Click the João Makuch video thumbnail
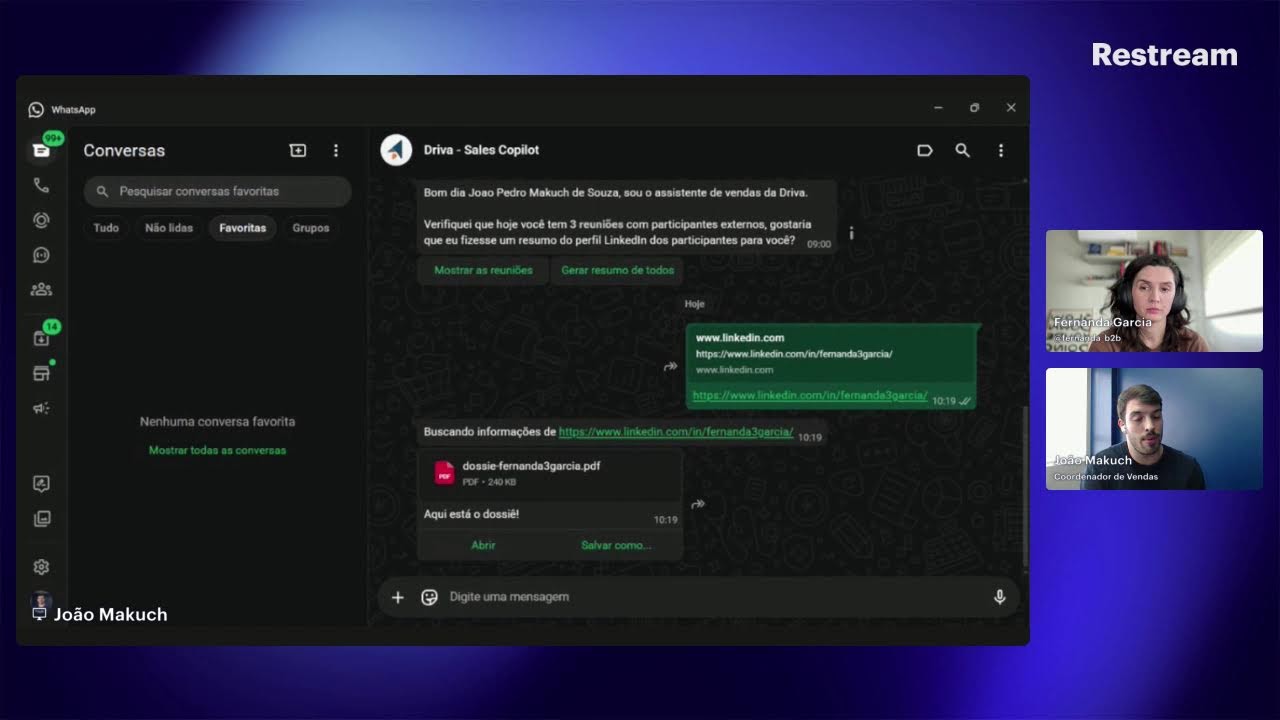The width and height of the screenshot is (1280, 720). coord(1154,429)
